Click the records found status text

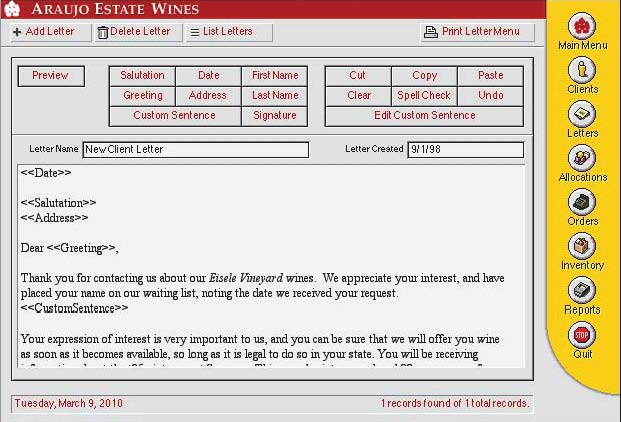click(x=455, y=403)
